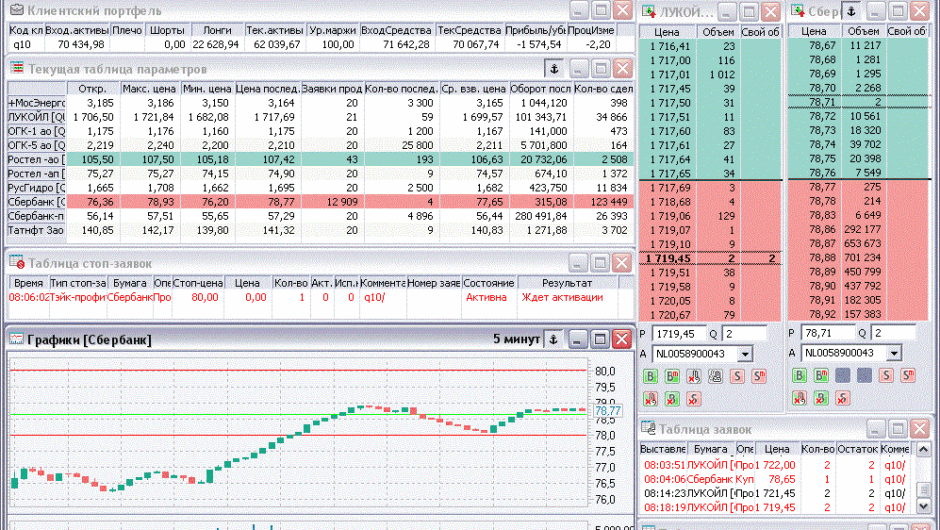This screenshot has width=940, height=530.
Task: Open account dropdown in Сбербанк order book
Action: (x=893, y=353)
